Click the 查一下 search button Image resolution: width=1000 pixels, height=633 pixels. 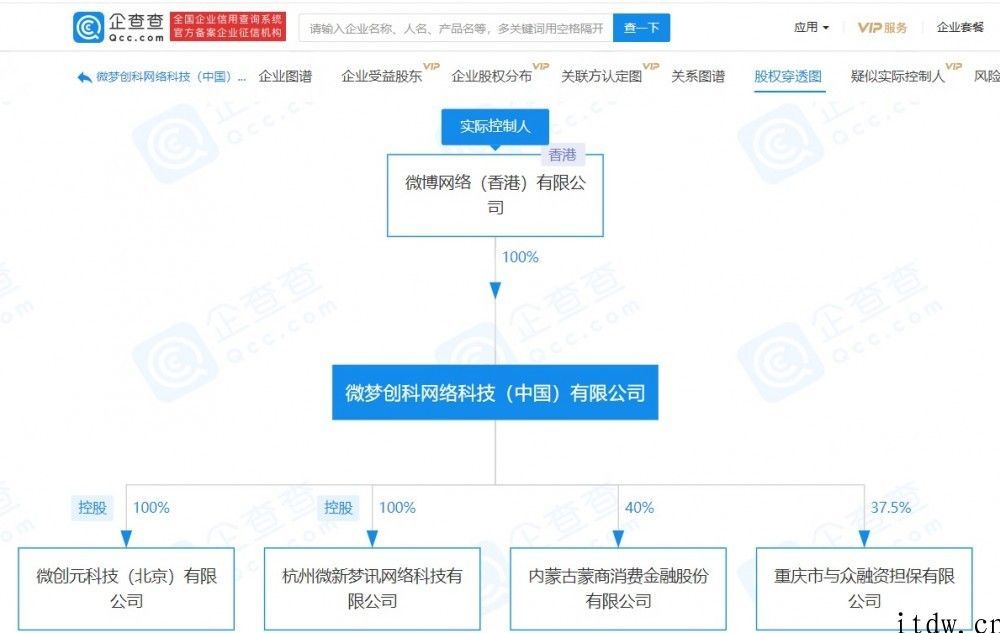[641, 27]
